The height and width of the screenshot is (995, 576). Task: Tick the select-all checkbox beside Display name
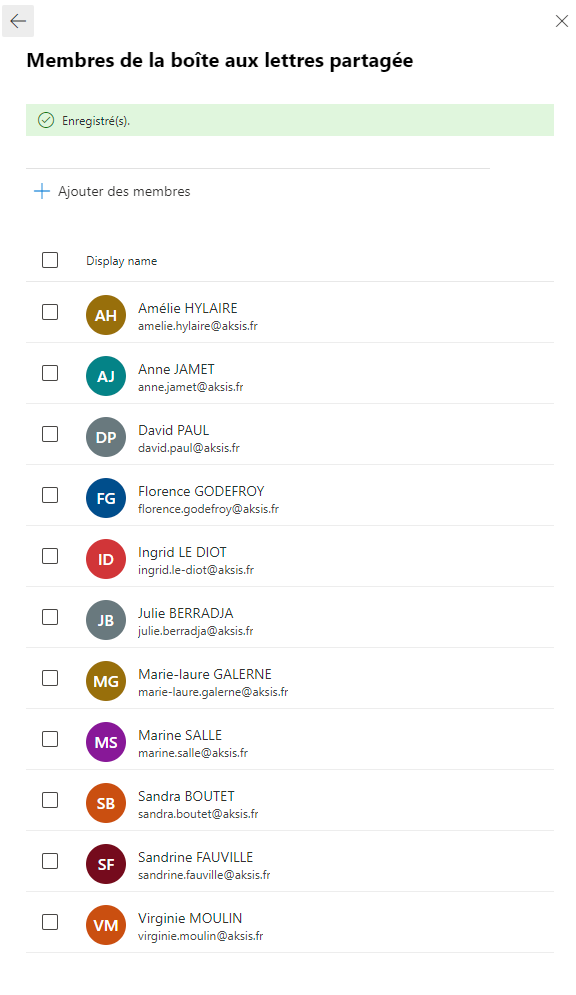pos(49,260)
